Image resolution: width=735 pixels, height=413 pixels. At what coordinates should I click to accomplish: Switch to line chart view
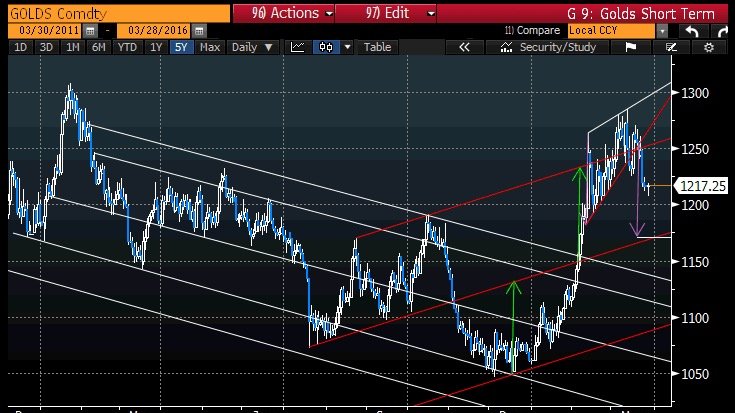tap(298, 47)
